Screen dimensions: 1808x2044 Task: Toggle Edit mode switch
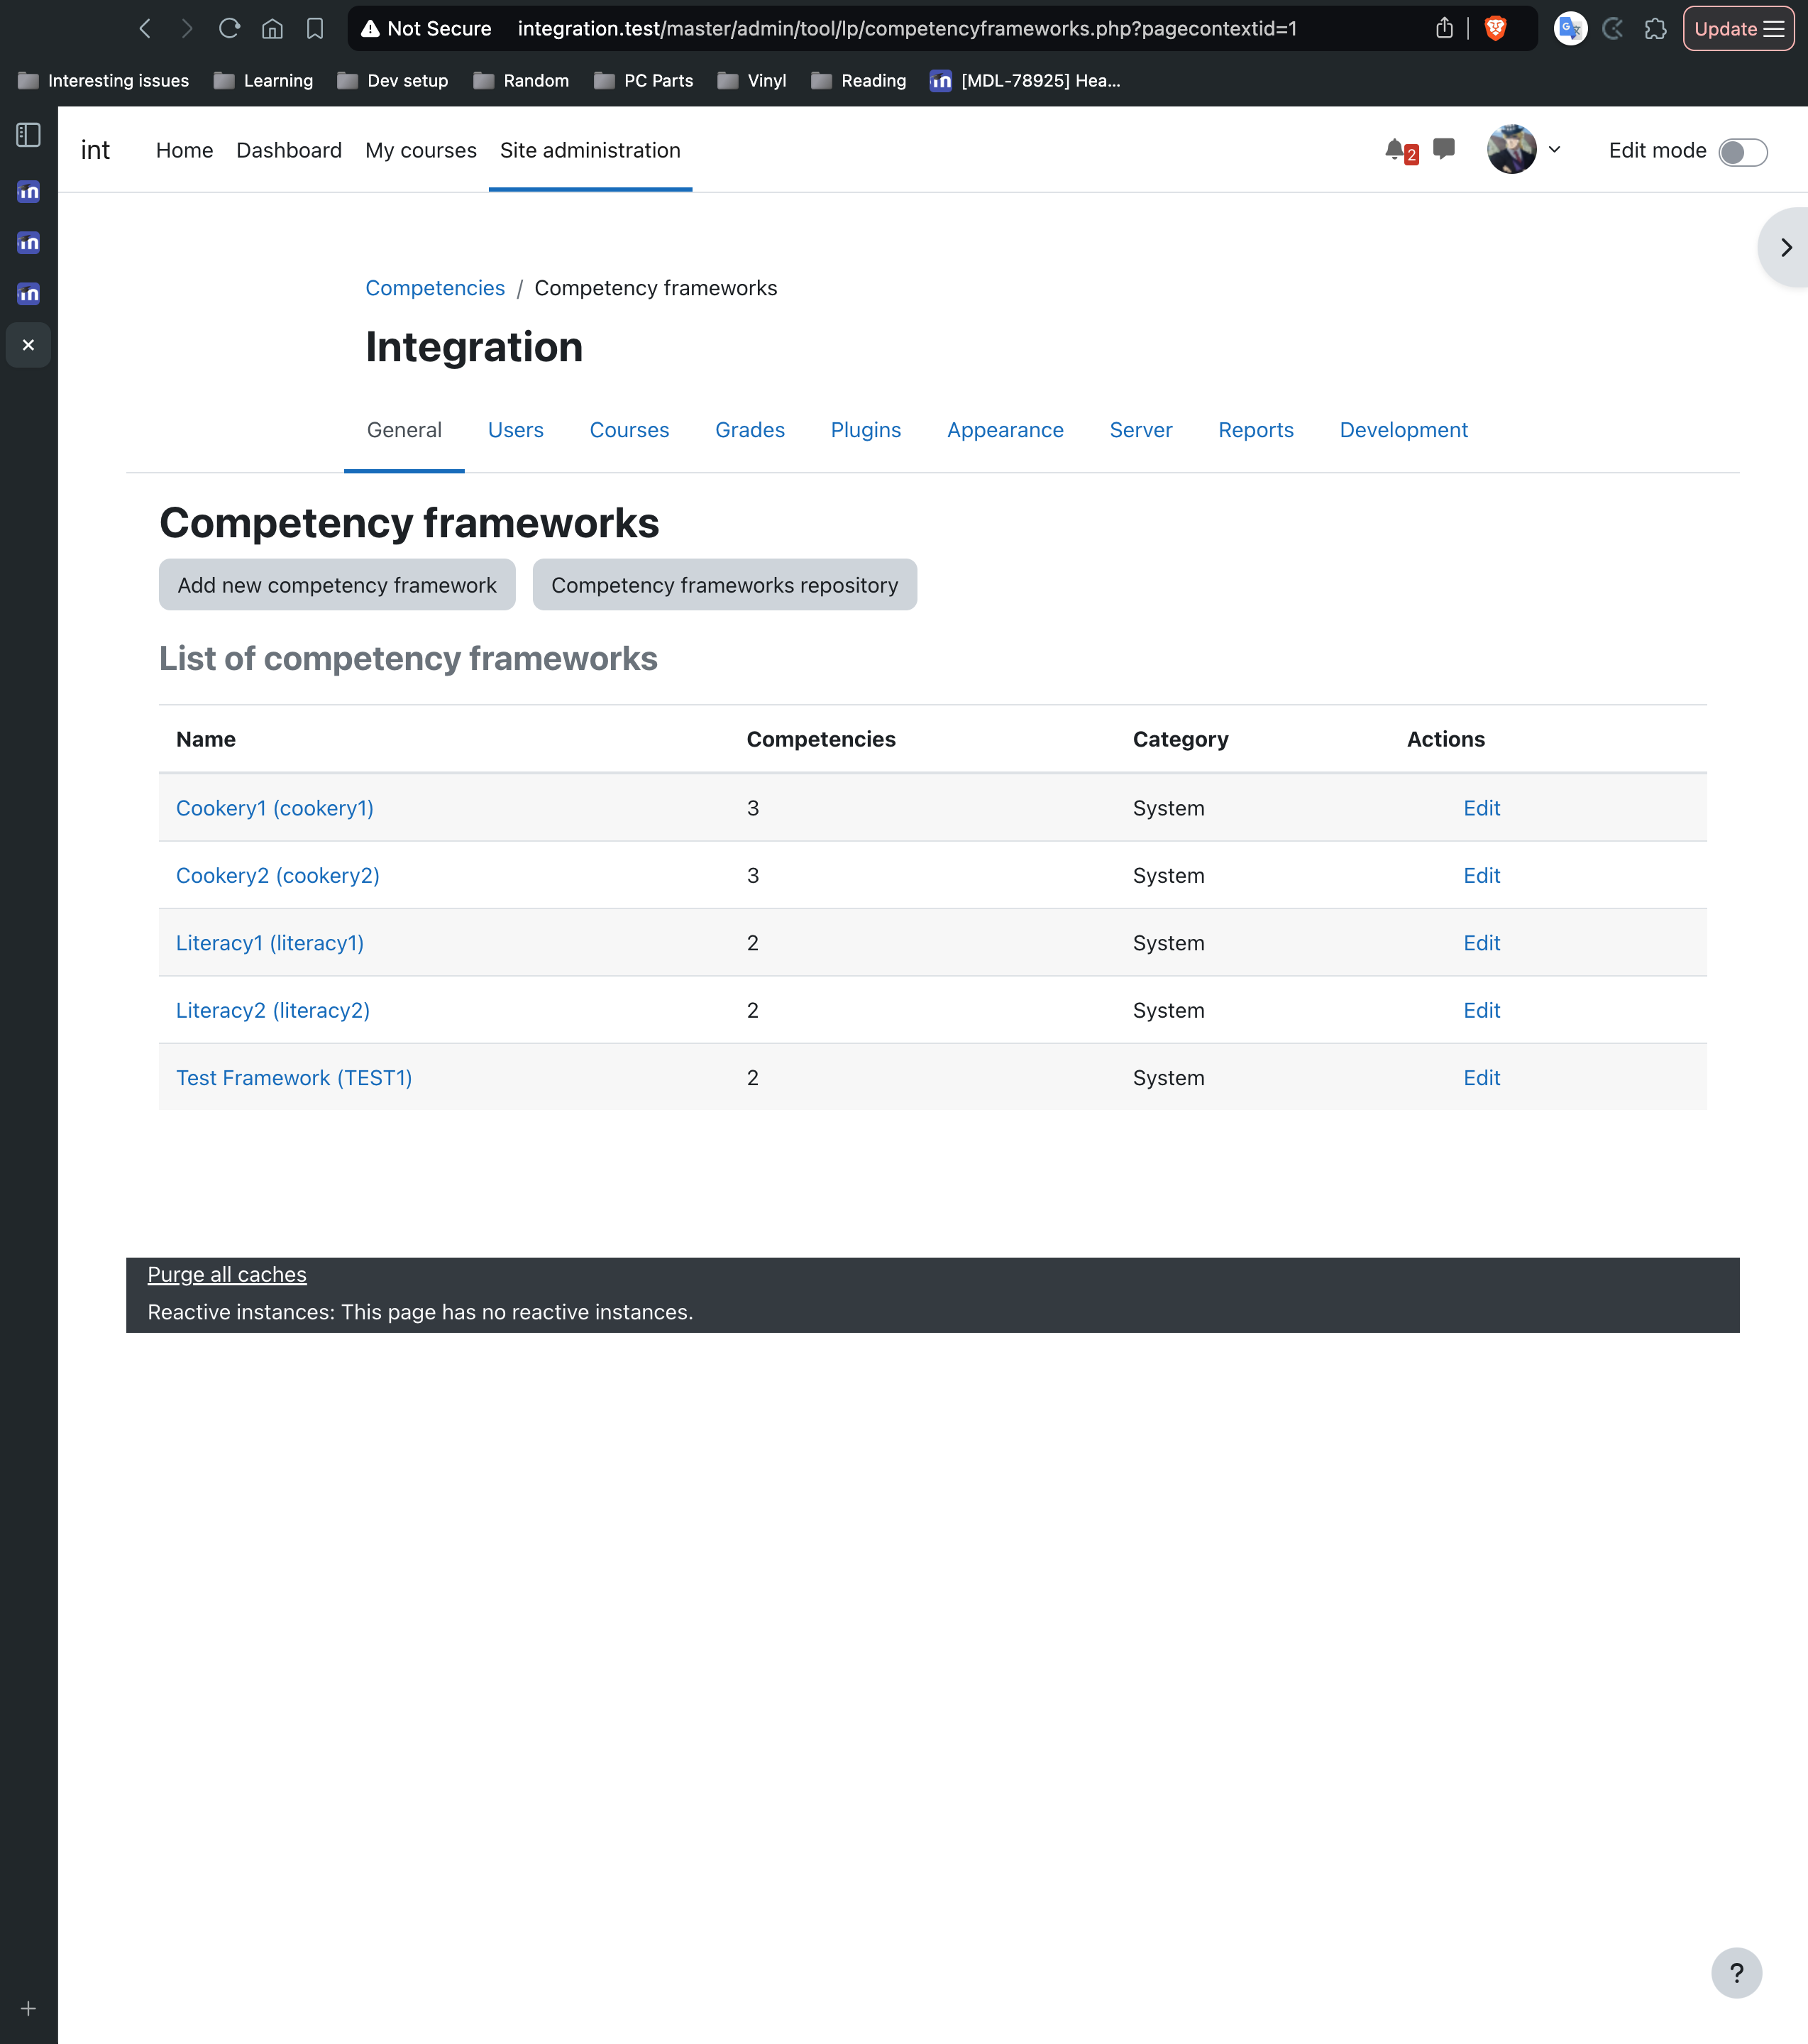(1742, 151)
